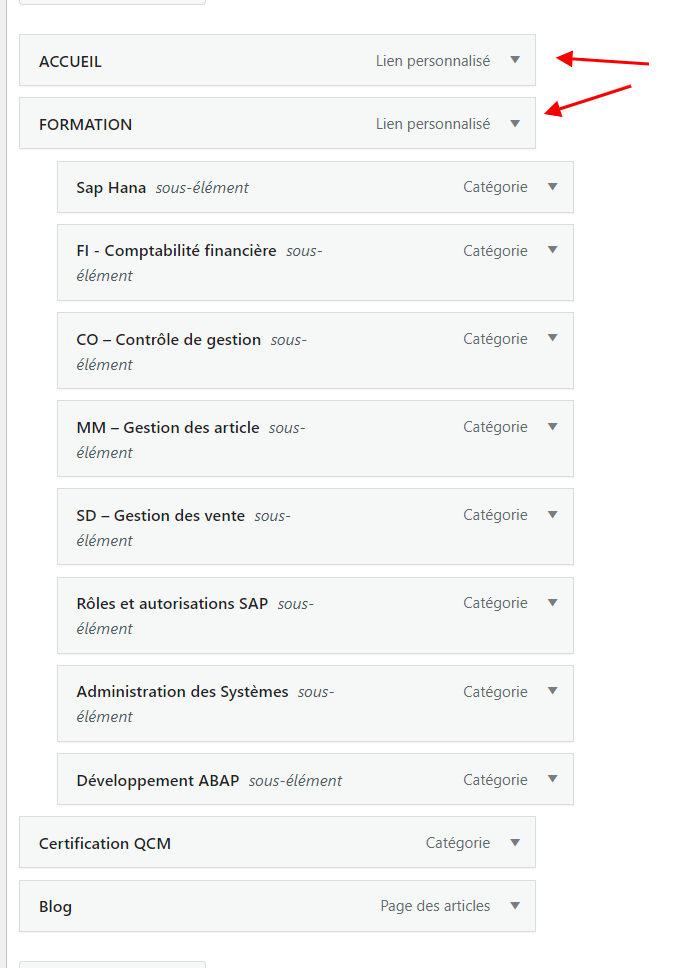The width and height of the screenshot is (677, 968).
Task: Select the ACCUEIL menu item bar
Action: [200, 61]
